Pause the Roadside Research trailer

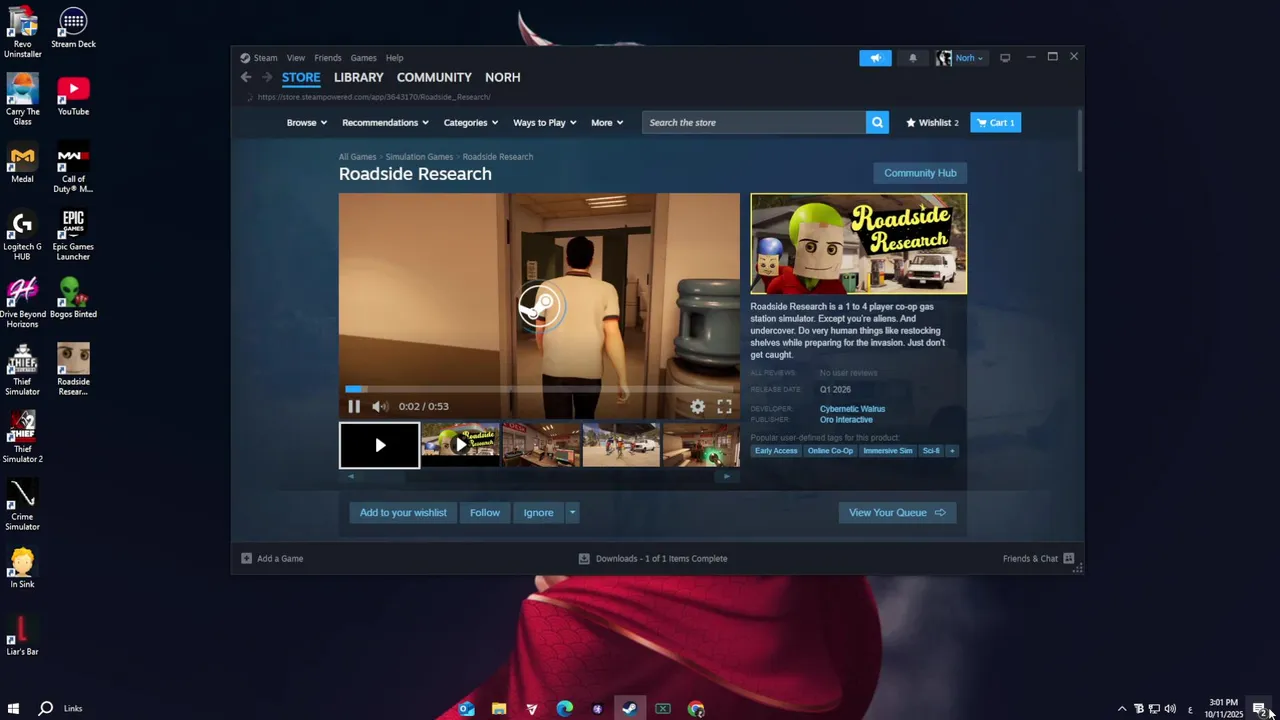[x=354, y=406]
